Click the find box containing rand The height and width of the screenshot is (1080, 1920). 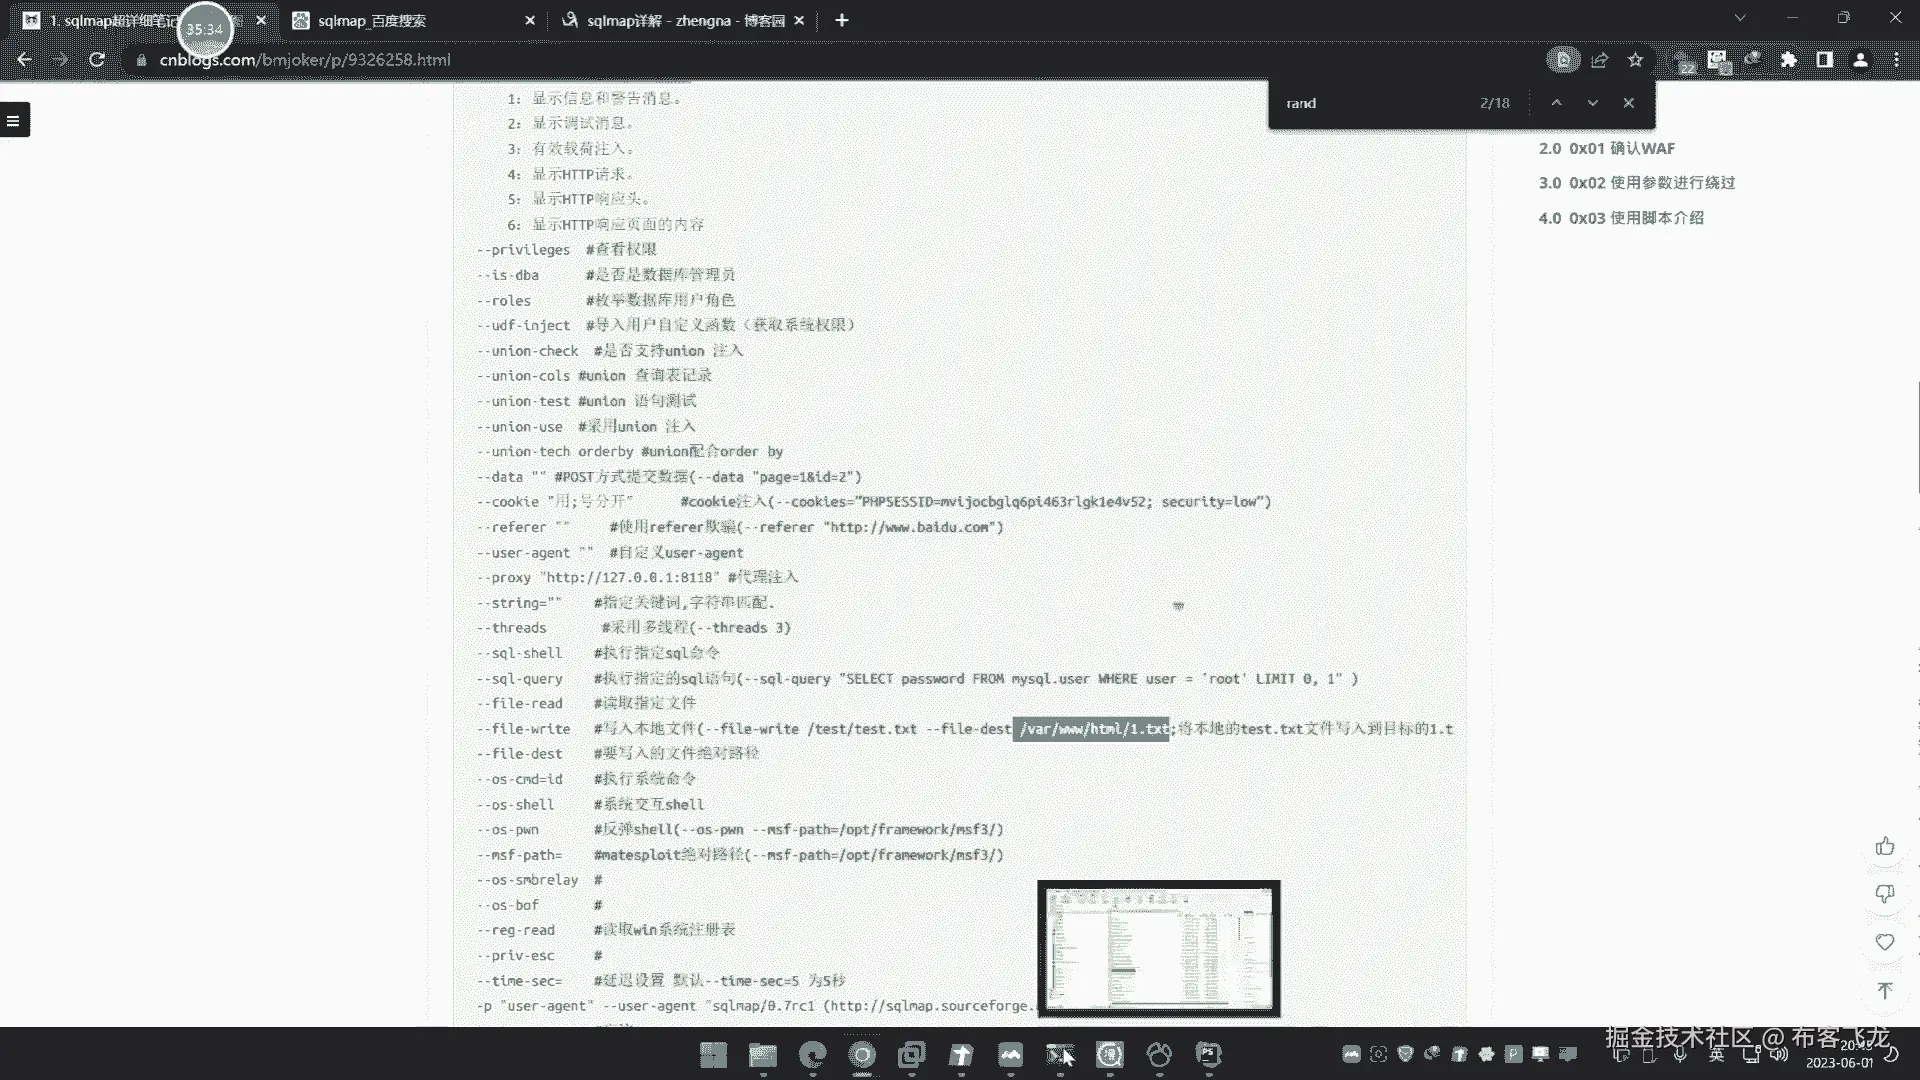1370,103
